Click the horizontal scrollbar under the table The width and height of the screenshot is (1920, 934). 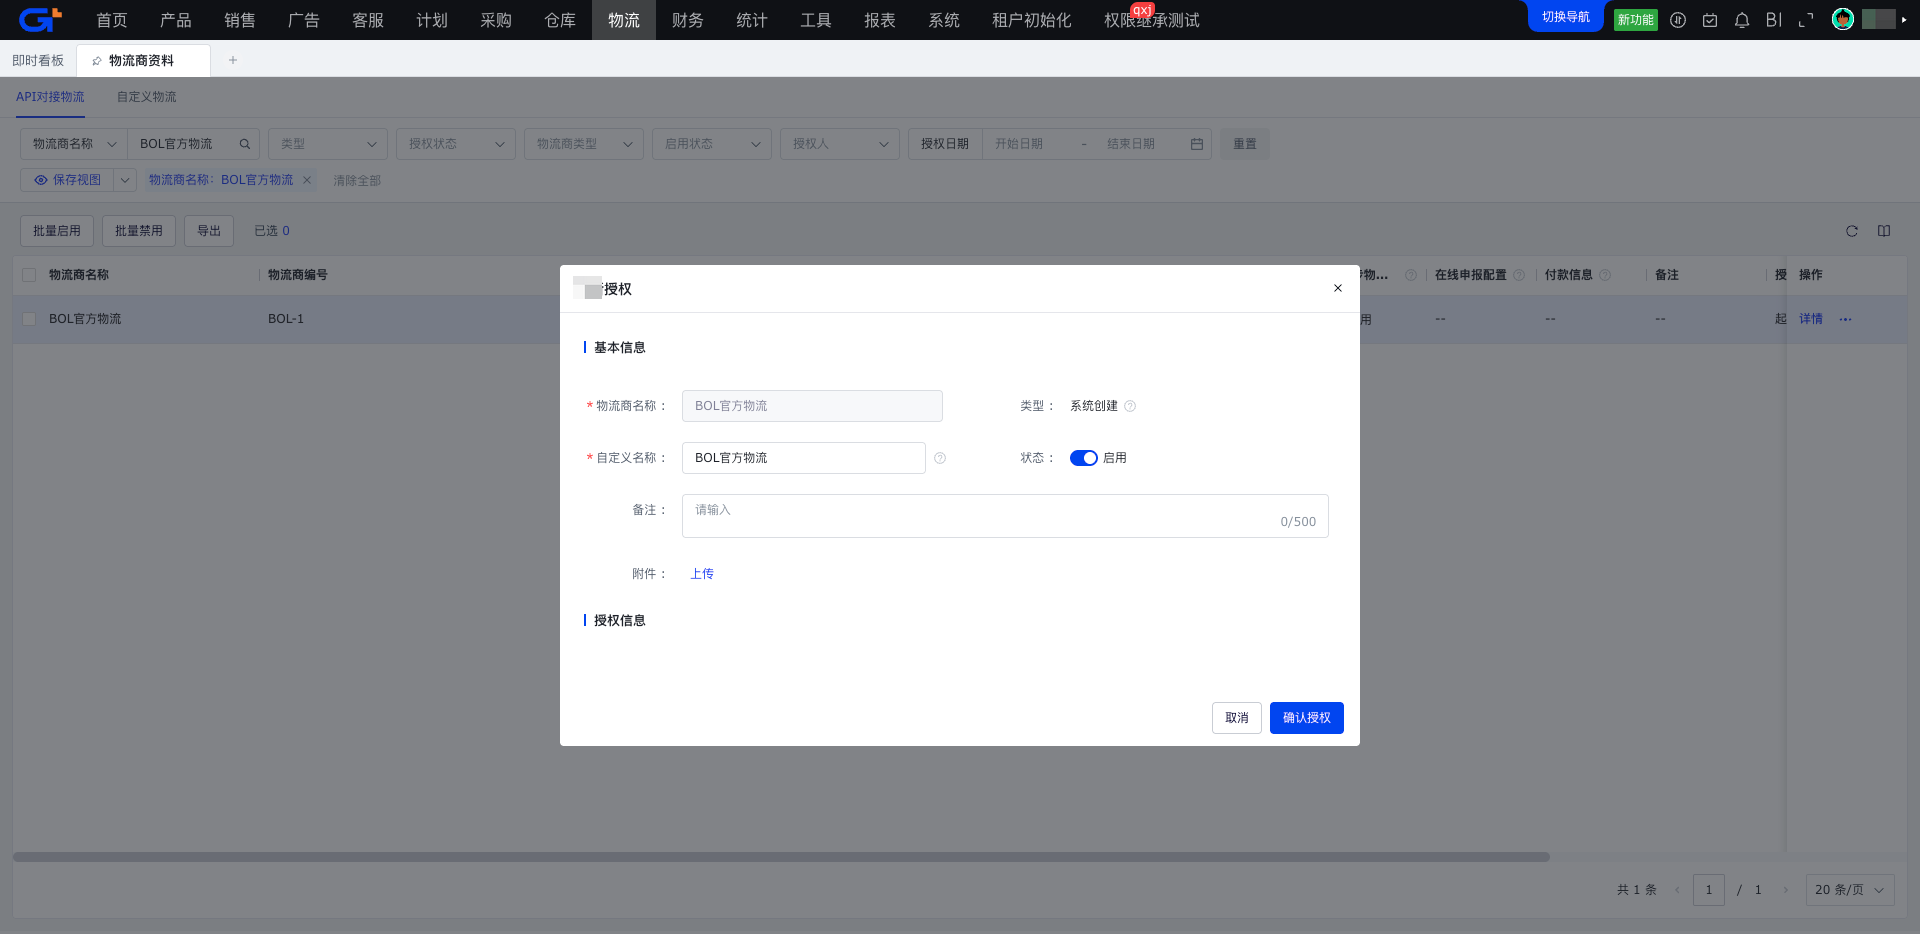(x=780, y=857)
